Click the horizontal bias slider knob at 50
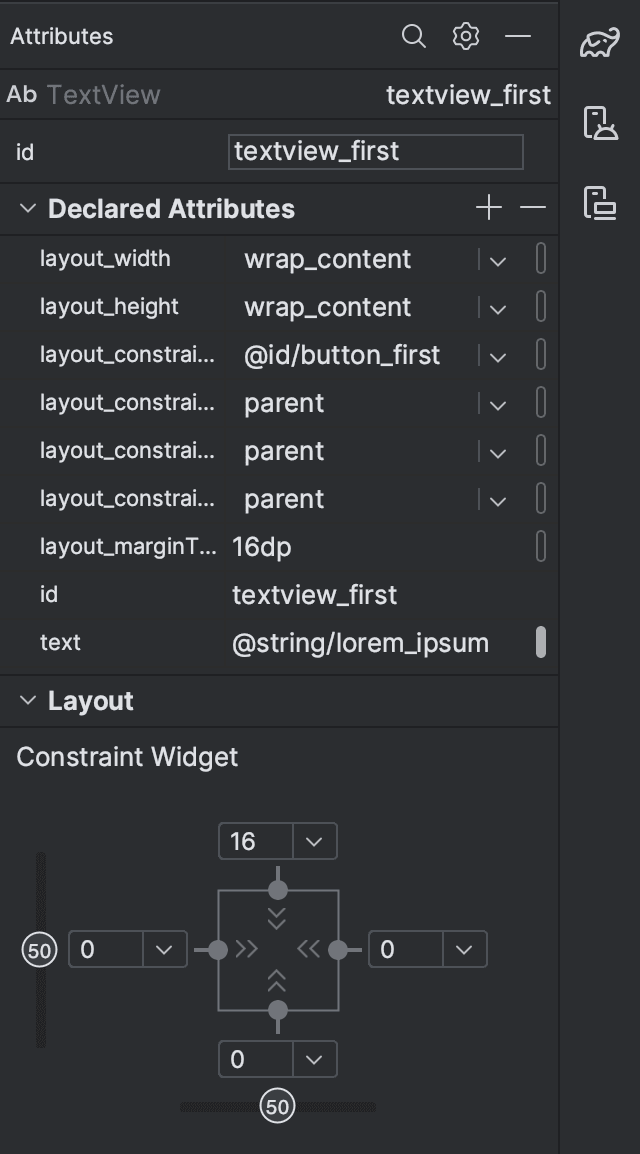640x1154 pixels. pyautogui.click(x=277, y=1107)
